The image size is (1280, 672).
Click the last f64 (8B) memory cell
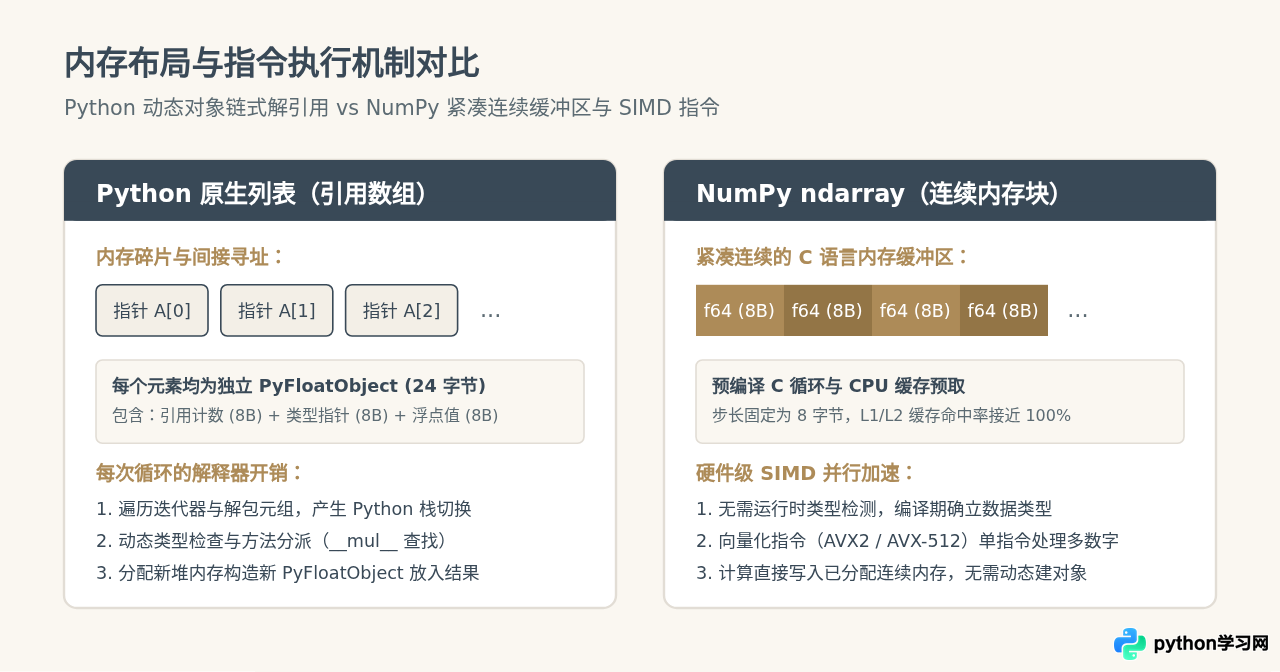point(1004,311)
